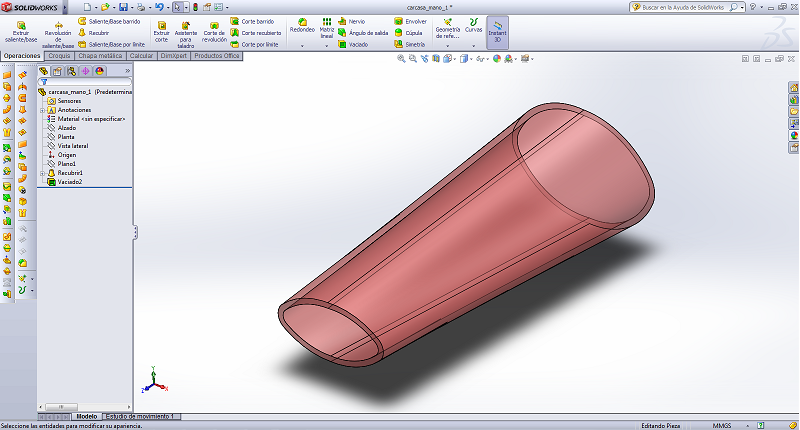
Task: Select Revolución de saliente/base tool
Action: (58, 35)
